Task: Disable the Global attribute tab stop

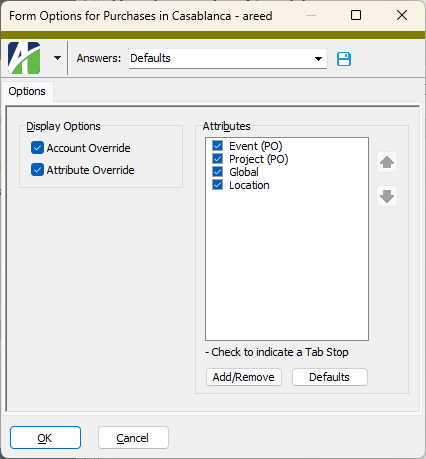Action: (x=218, y=172)
